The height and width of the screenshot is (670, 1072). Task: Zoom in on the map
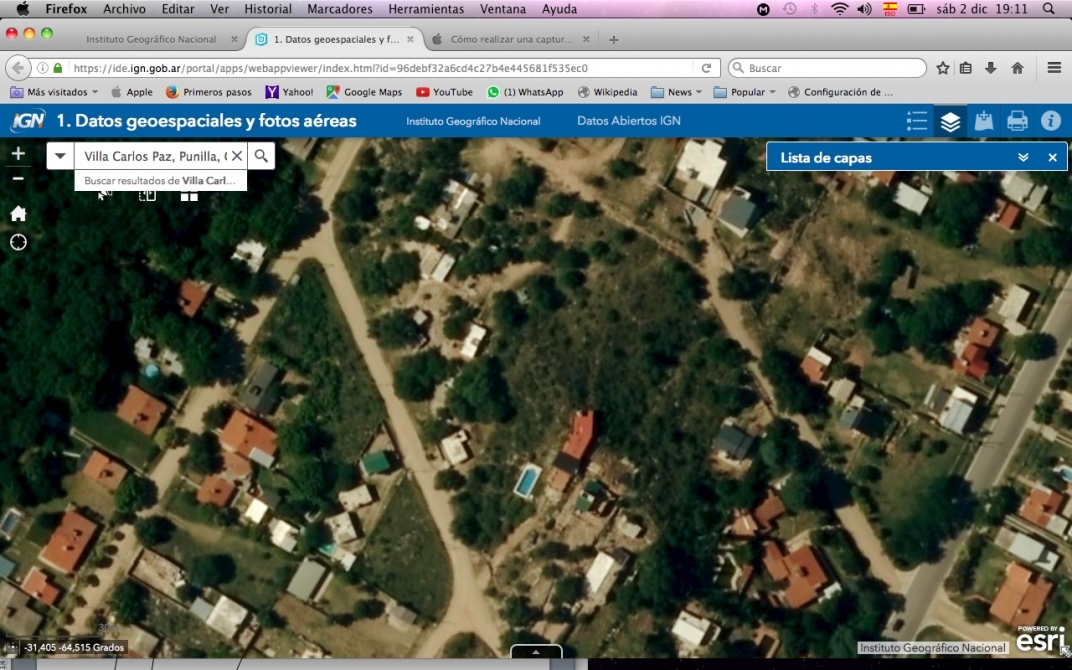18,154
